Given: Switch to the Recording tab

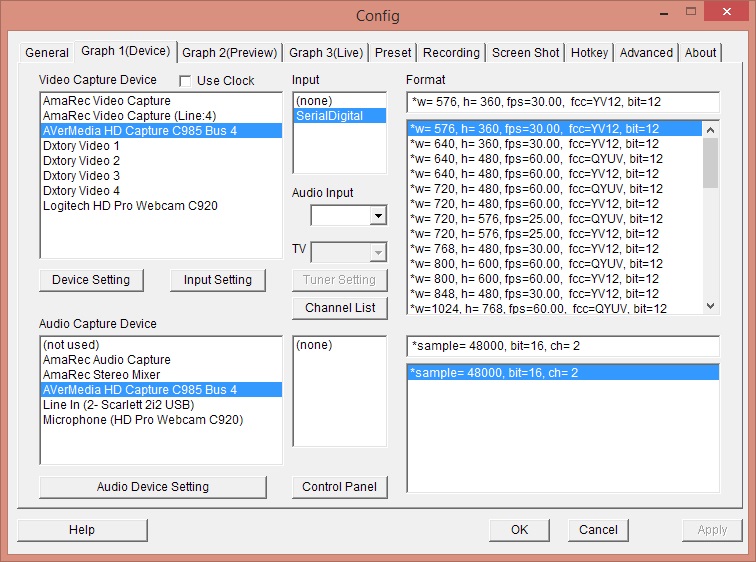Looking at the screenshot, I should [451, 53].
